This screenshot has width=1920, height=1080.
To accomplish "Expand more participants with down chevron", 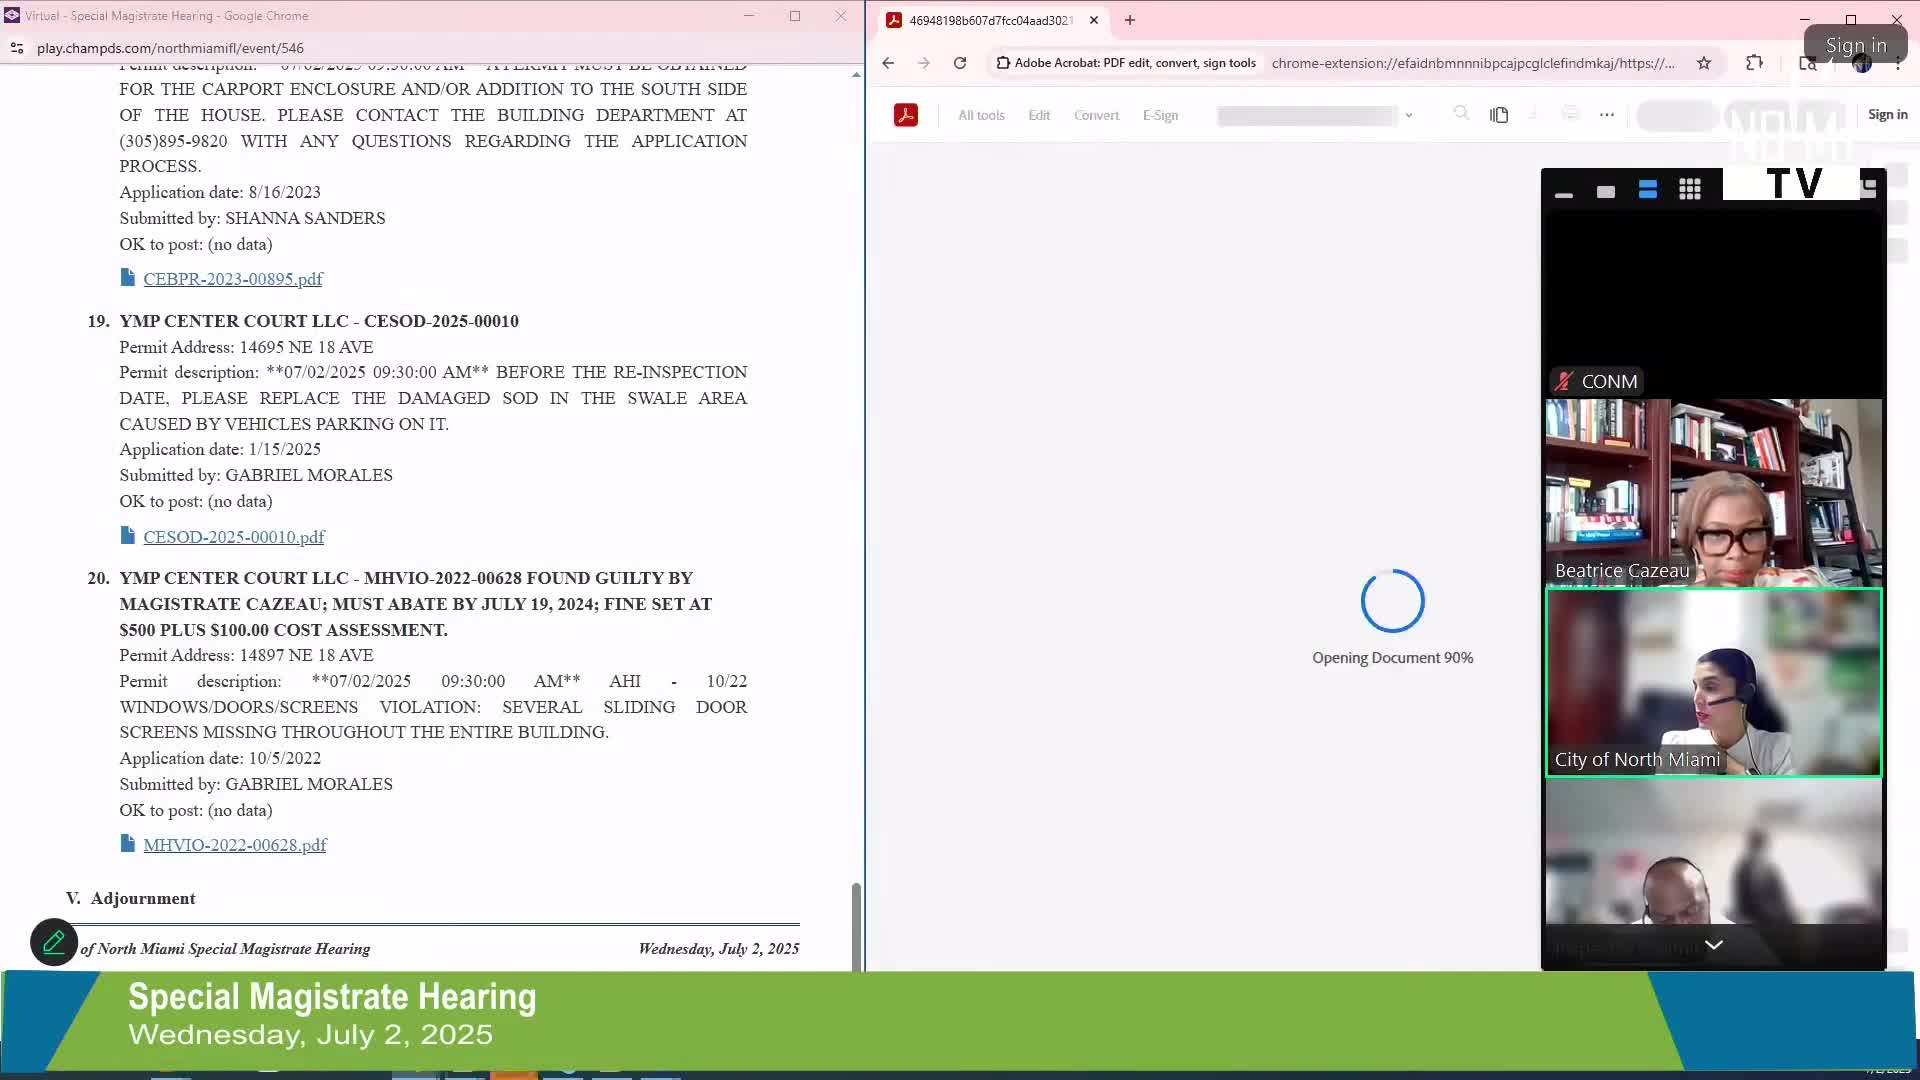I will (x=1713, y=945).
